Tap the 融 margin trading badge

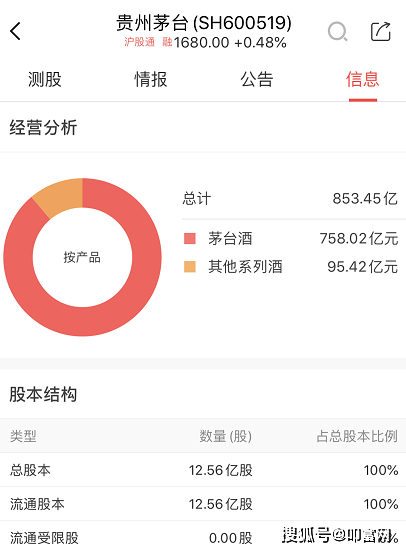pos(167,42)
